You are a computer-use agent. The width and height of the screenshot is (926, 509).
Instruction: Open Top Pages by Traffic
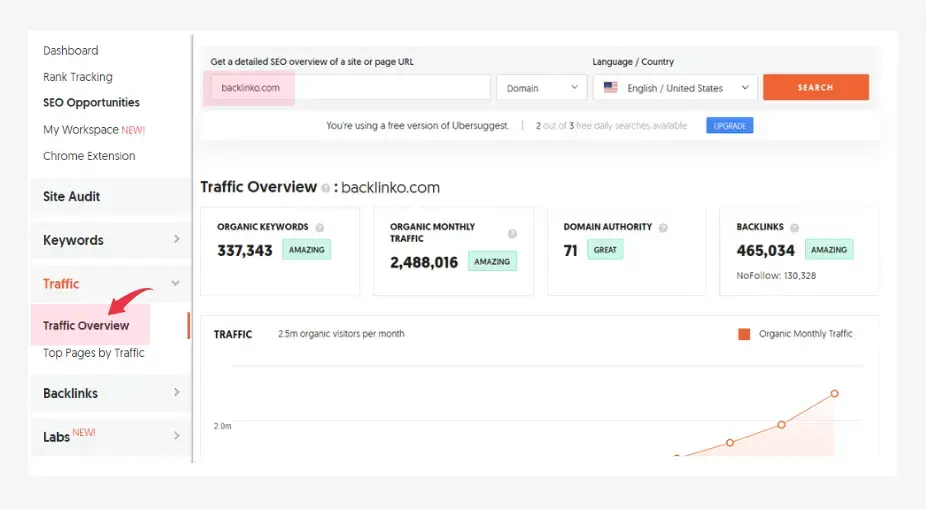tap(94, 353)
